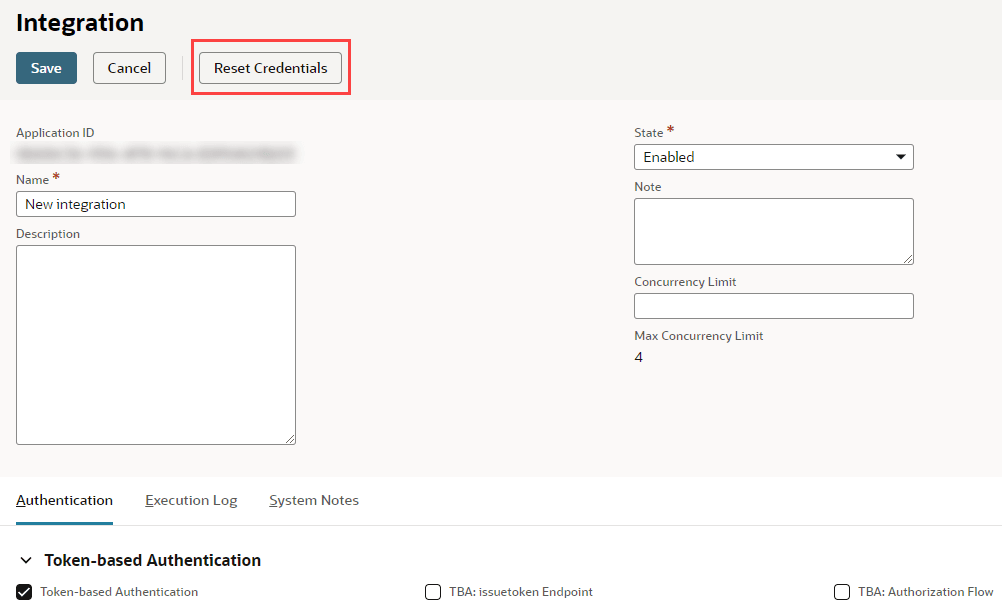
Task: Open the State dropdown showing Enabled
Action: 773,157
